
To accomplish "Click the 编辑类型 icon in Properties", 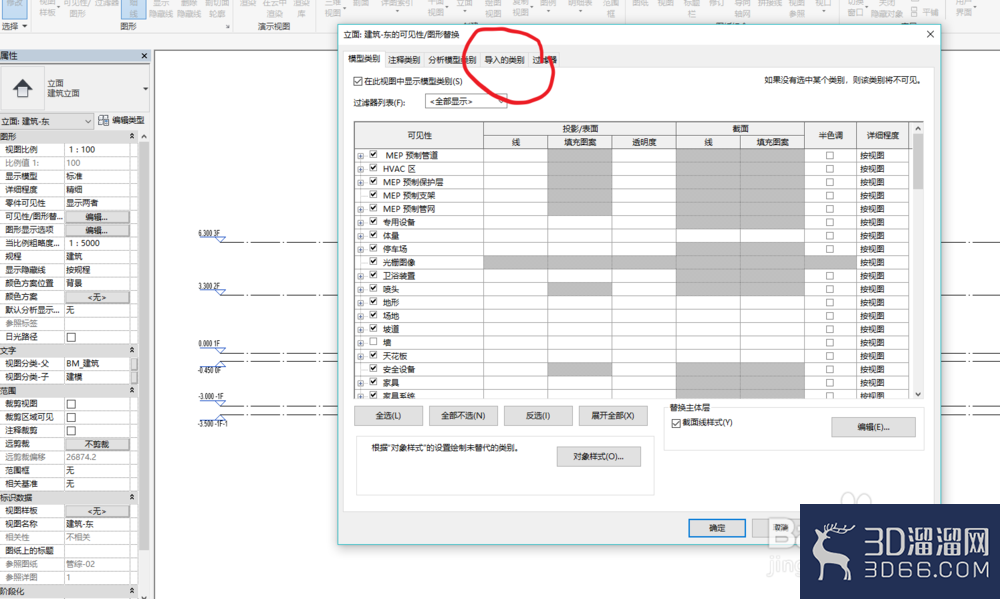I will click(103, 120).
